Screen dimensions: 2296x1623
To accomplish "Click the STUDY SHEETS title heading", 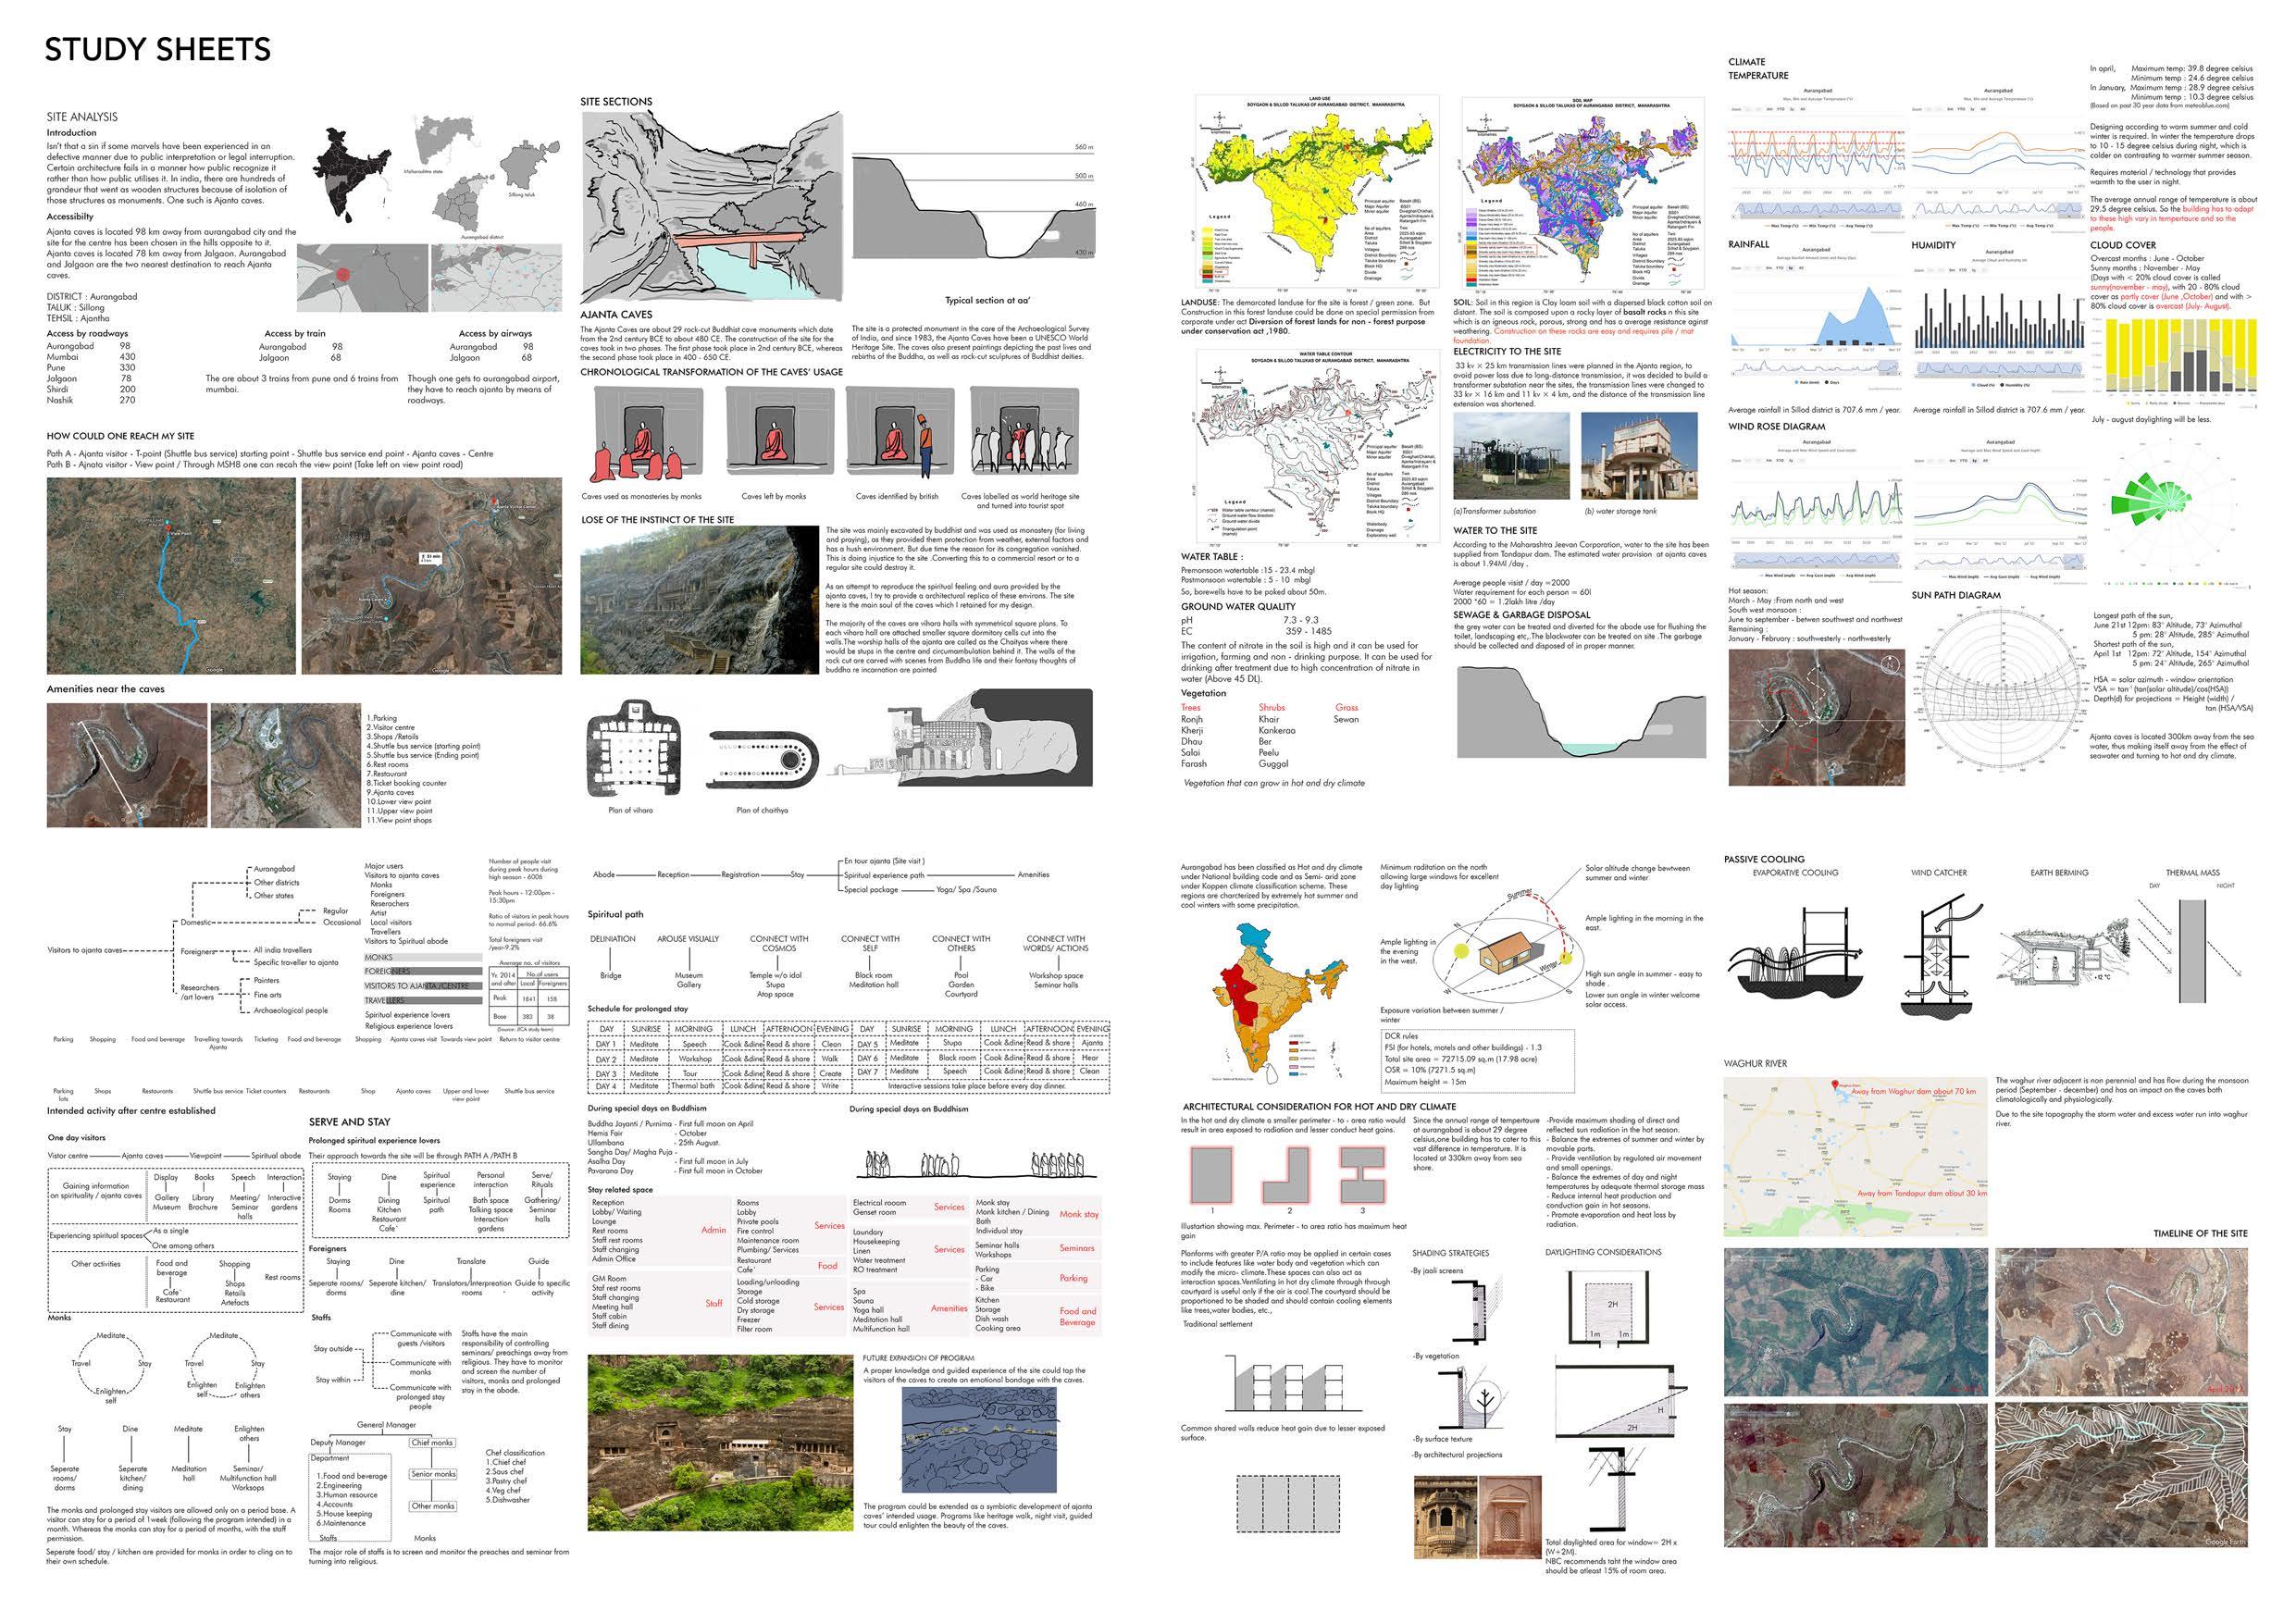I will coord(157,50).
